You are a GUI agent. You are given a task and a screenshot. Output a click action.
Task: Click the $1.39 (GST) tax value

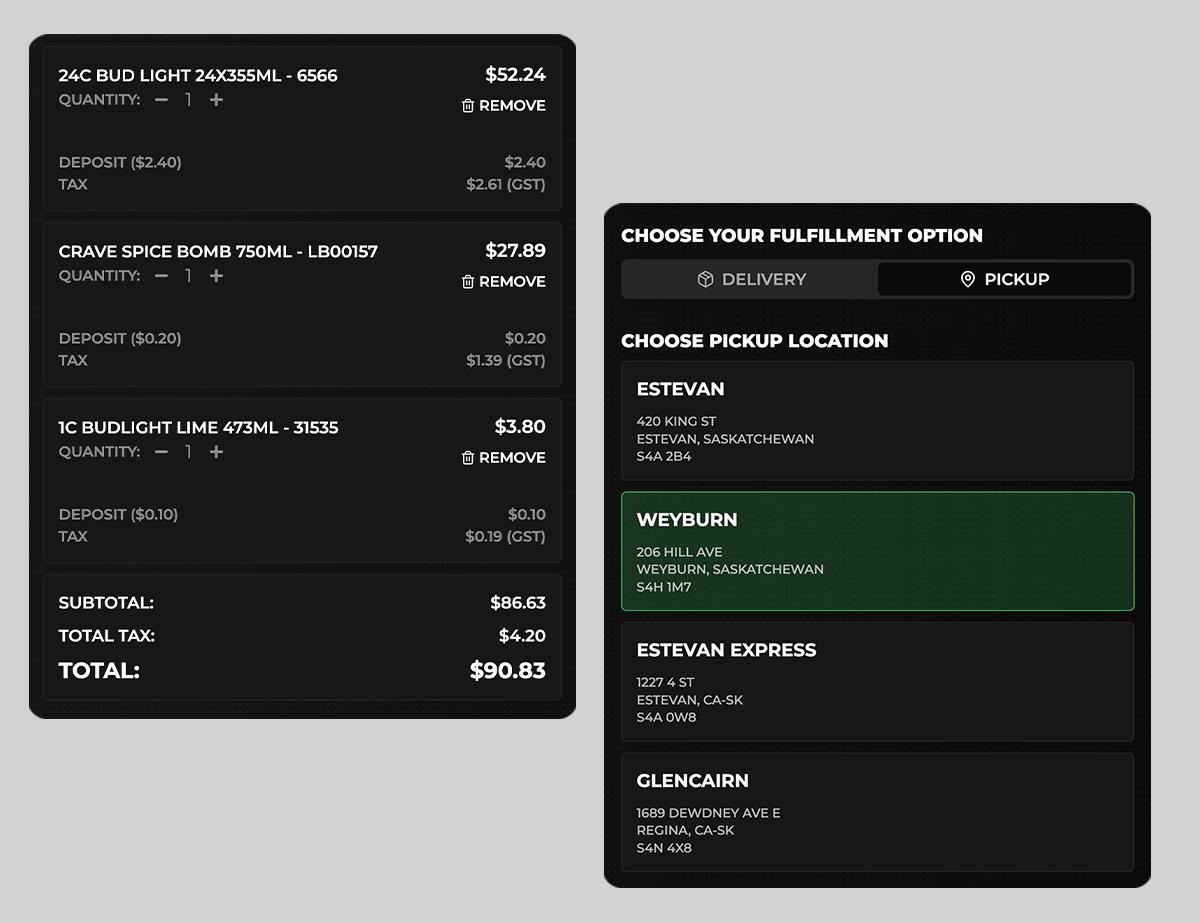(x=506, y=360)
